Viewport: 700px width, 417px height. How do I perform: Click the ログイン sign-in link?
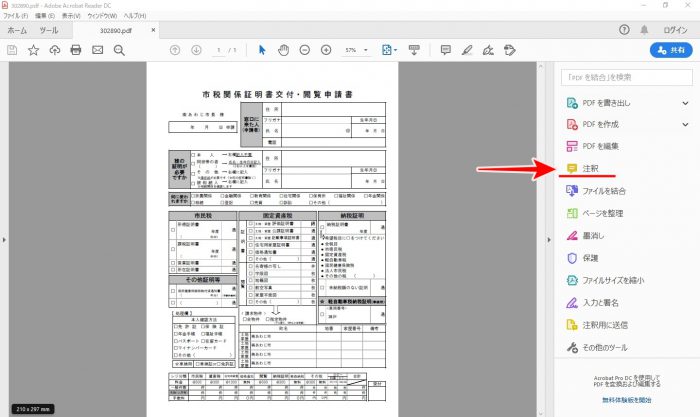[x=675, y=30]
